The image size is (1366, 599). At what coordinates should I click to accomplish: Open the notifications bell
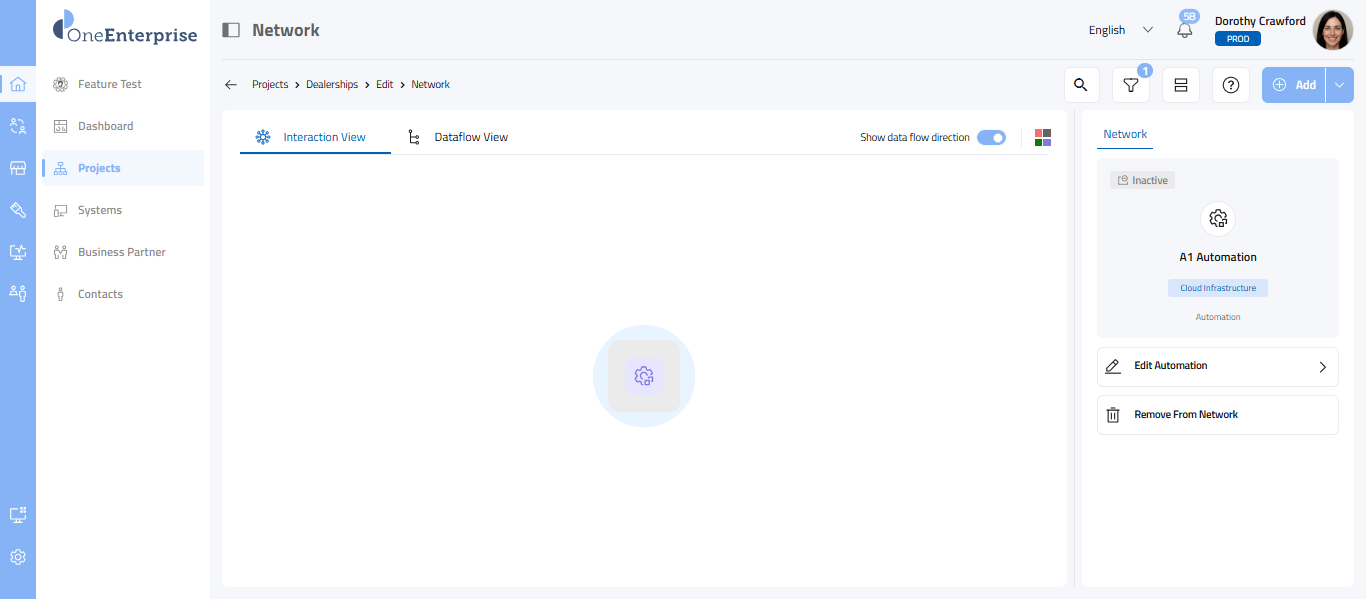click(x=1185, y=30)
